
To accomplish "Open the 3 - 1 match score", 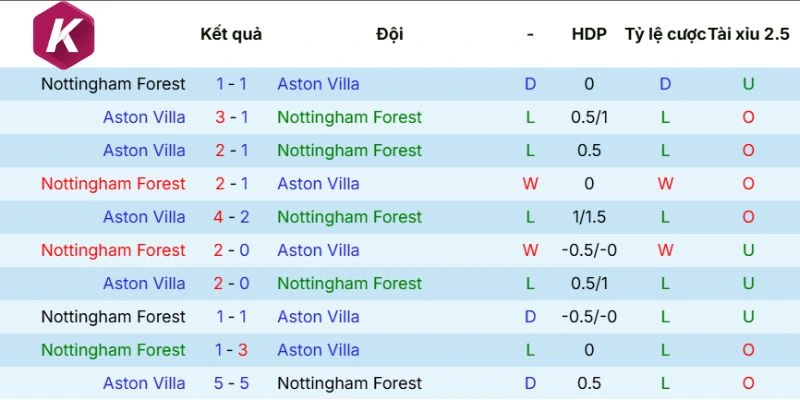I will pos(232,117).
